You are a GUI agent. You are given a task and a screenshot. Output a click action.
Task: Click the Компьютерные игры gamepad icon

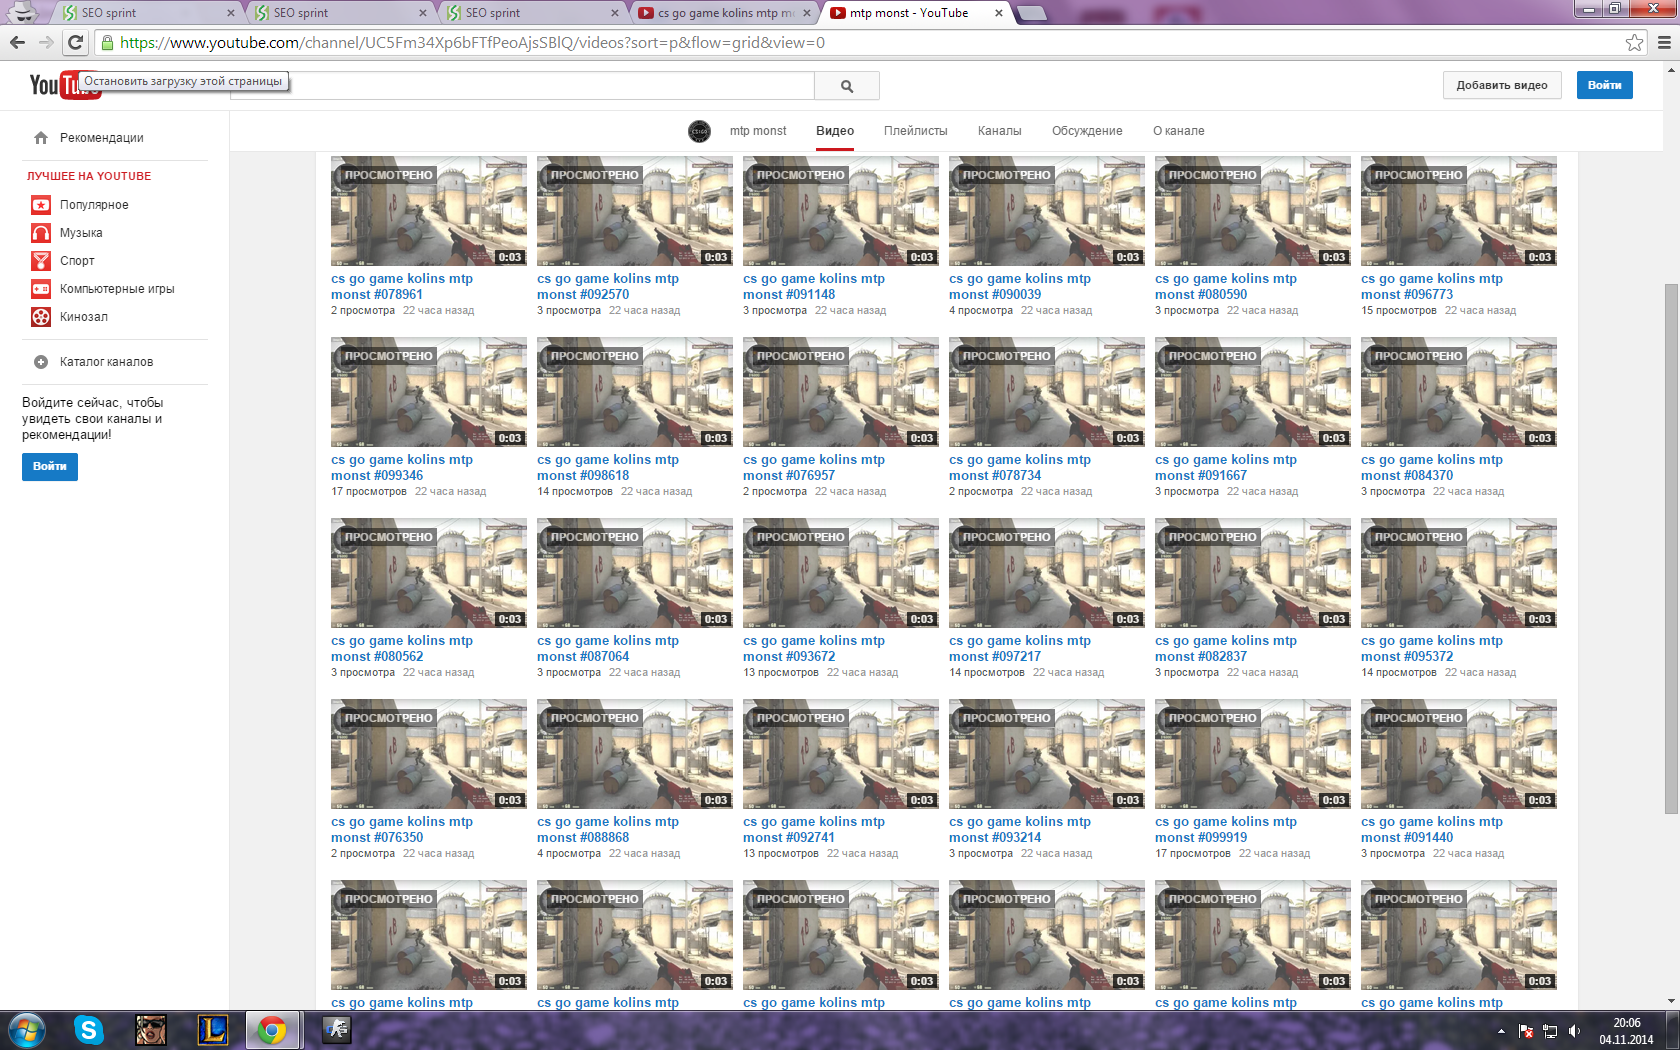(41, 289)
